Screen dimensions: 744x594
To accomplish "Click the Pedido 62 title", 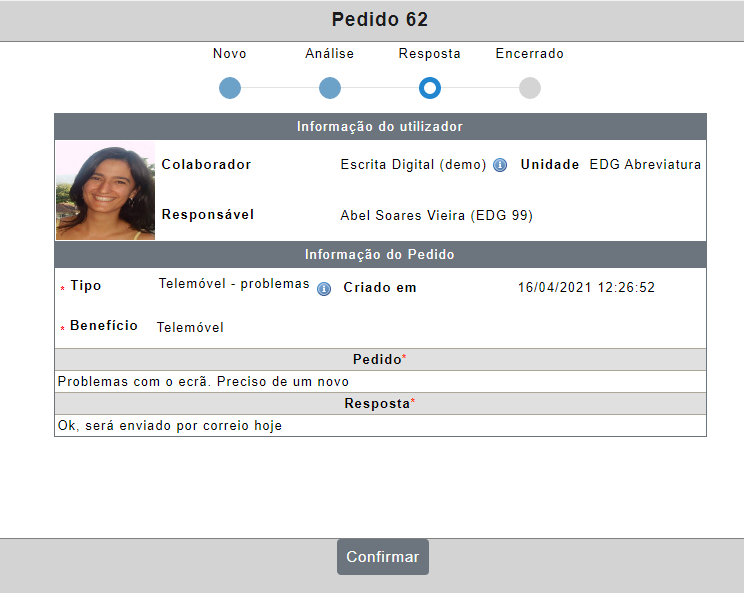I will (380, 19).
